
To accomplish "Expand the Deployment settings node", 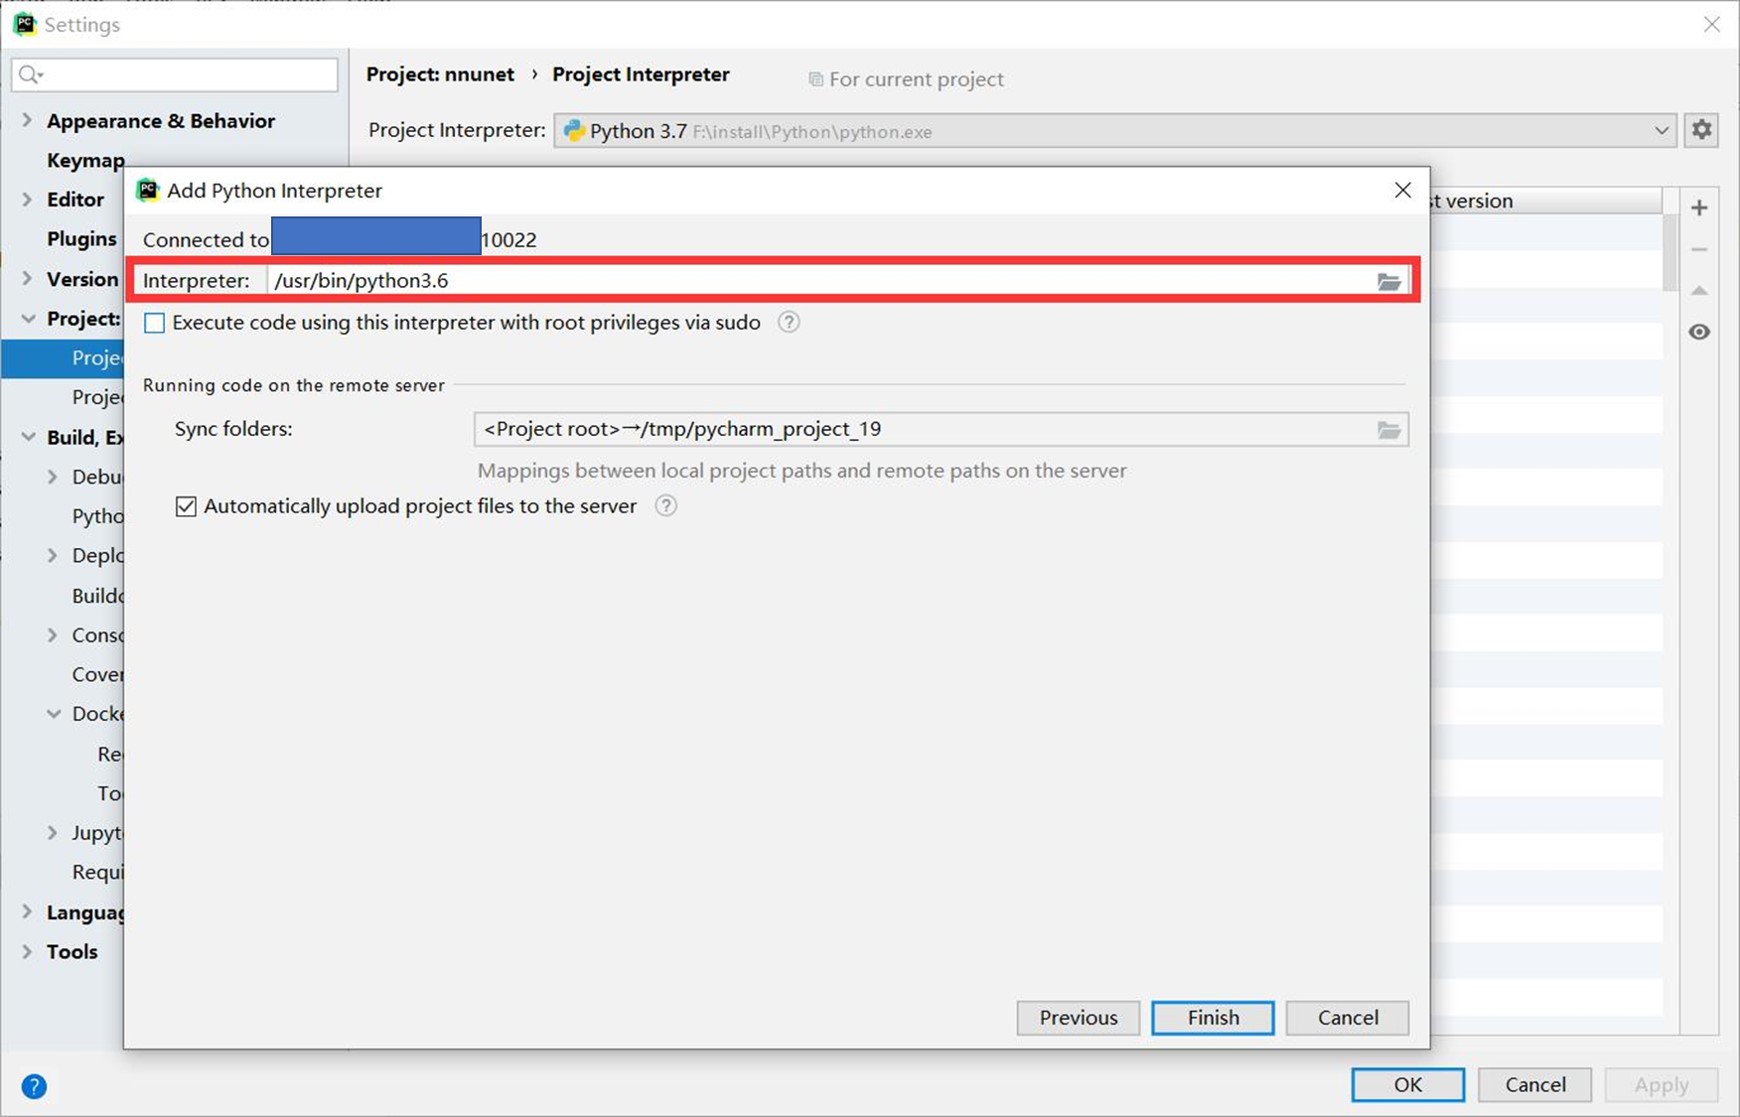I will (x=52, y=555).
